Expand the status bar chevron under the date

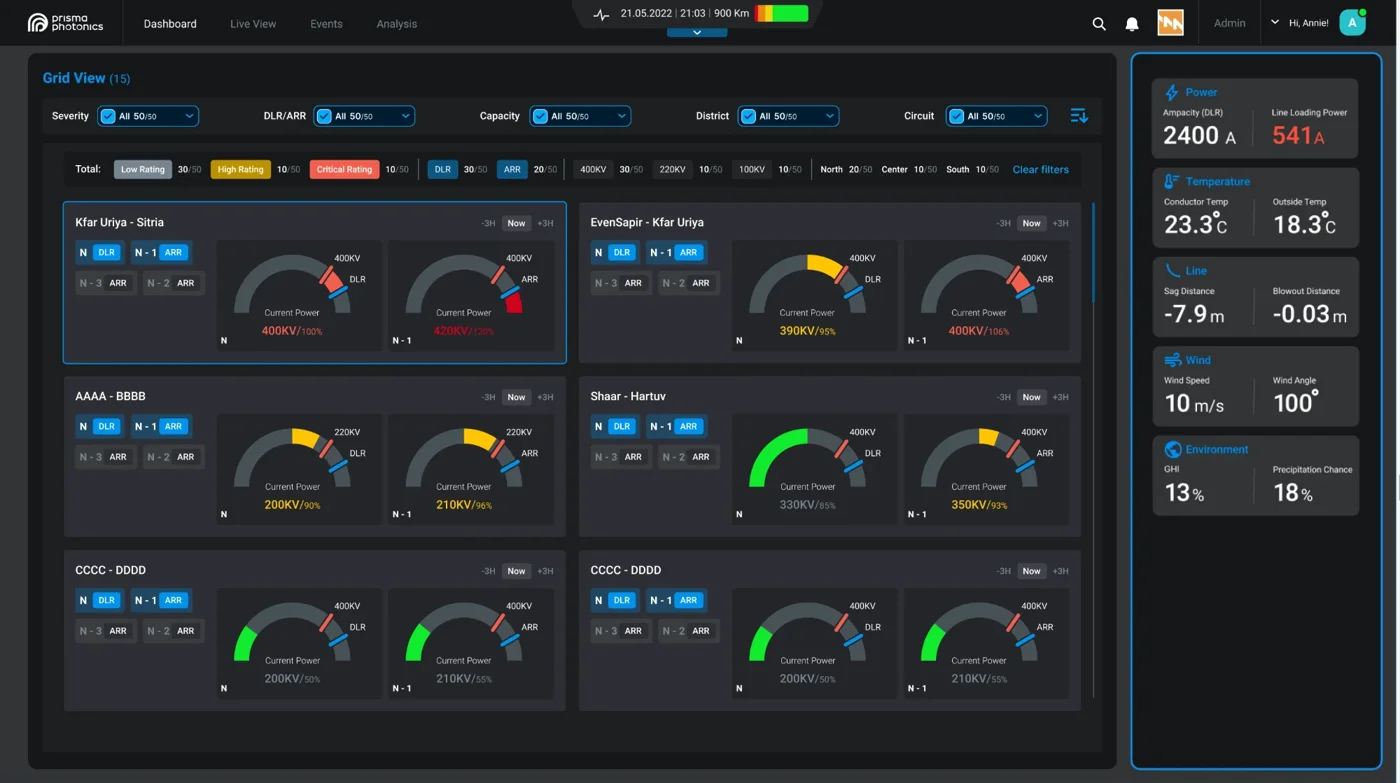click(697, 32)
